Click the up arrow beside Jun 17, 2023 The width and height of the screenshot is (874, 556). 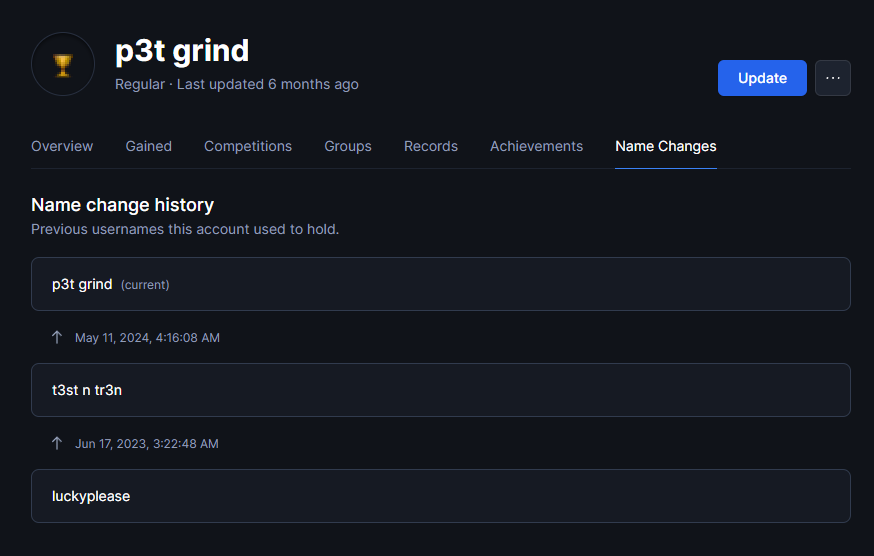[x=57, y=443]
